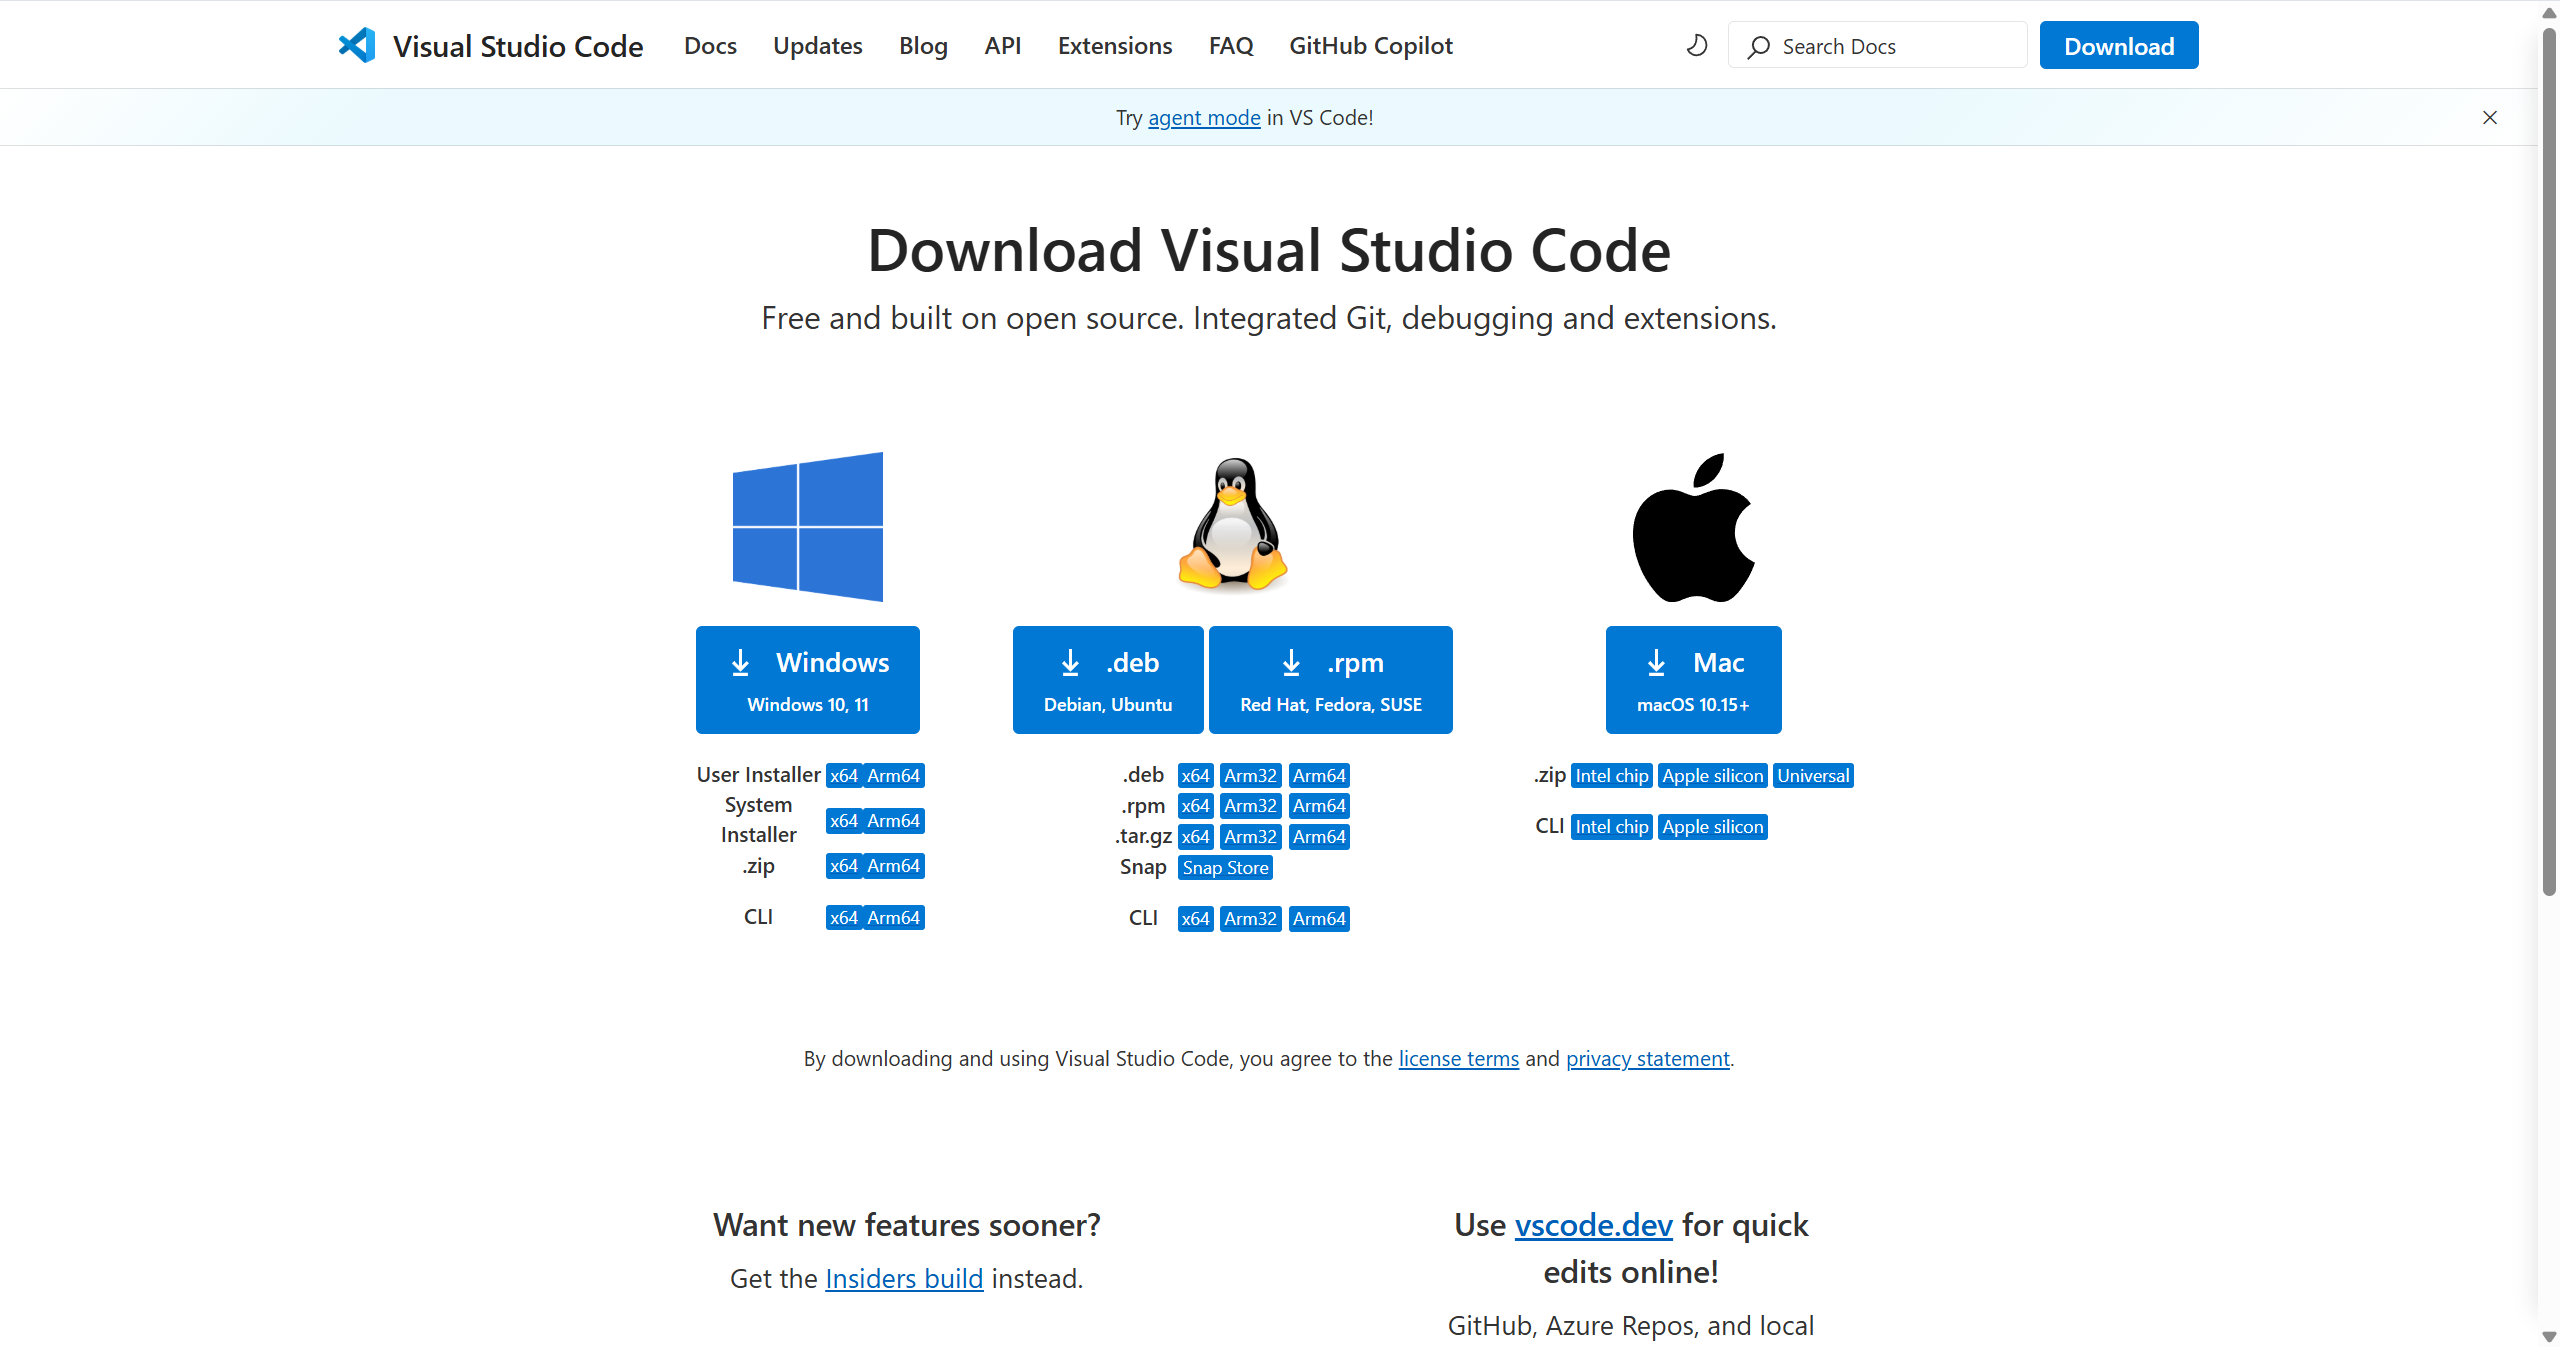The width and height of the screenshot is (2560, 1347).
Task: Download the Mac macOS 10.15+ build
Action: [x=1694, y=680]
